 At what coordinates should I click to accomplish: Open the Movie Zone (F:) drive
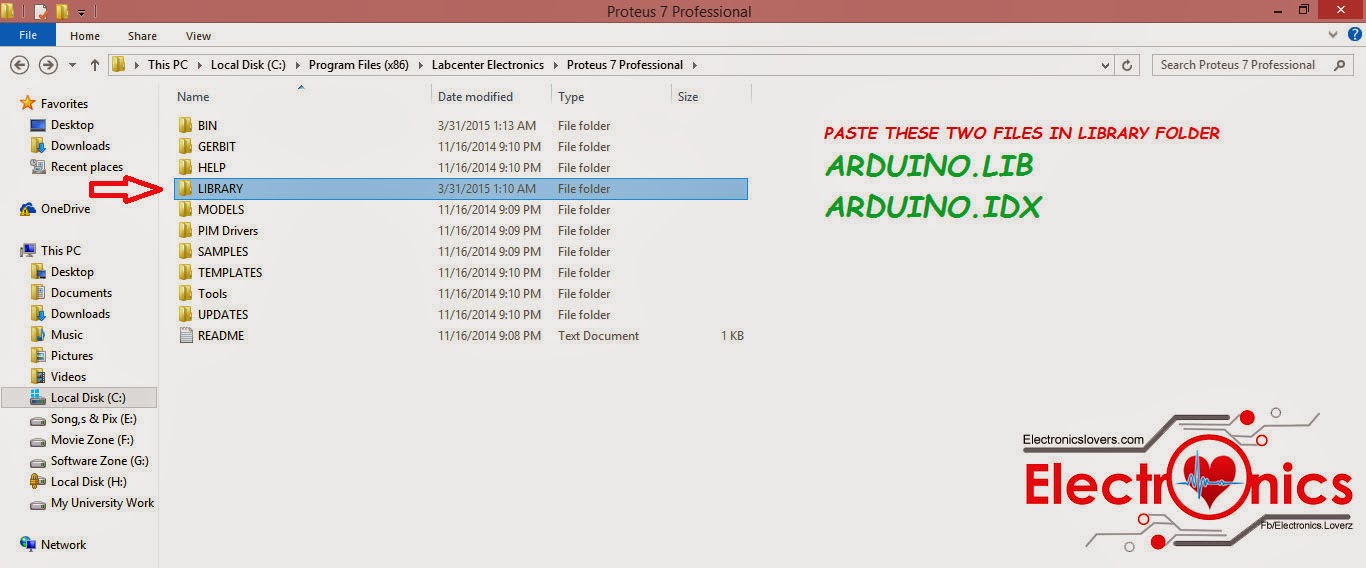point(92,440)
